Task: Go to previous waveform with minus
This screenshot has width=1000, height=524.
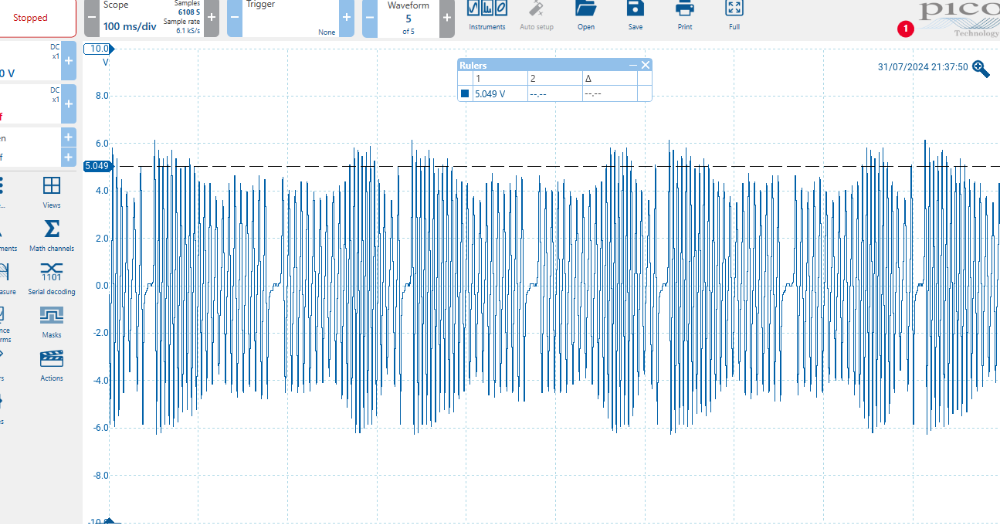Action: coord(369,18)
